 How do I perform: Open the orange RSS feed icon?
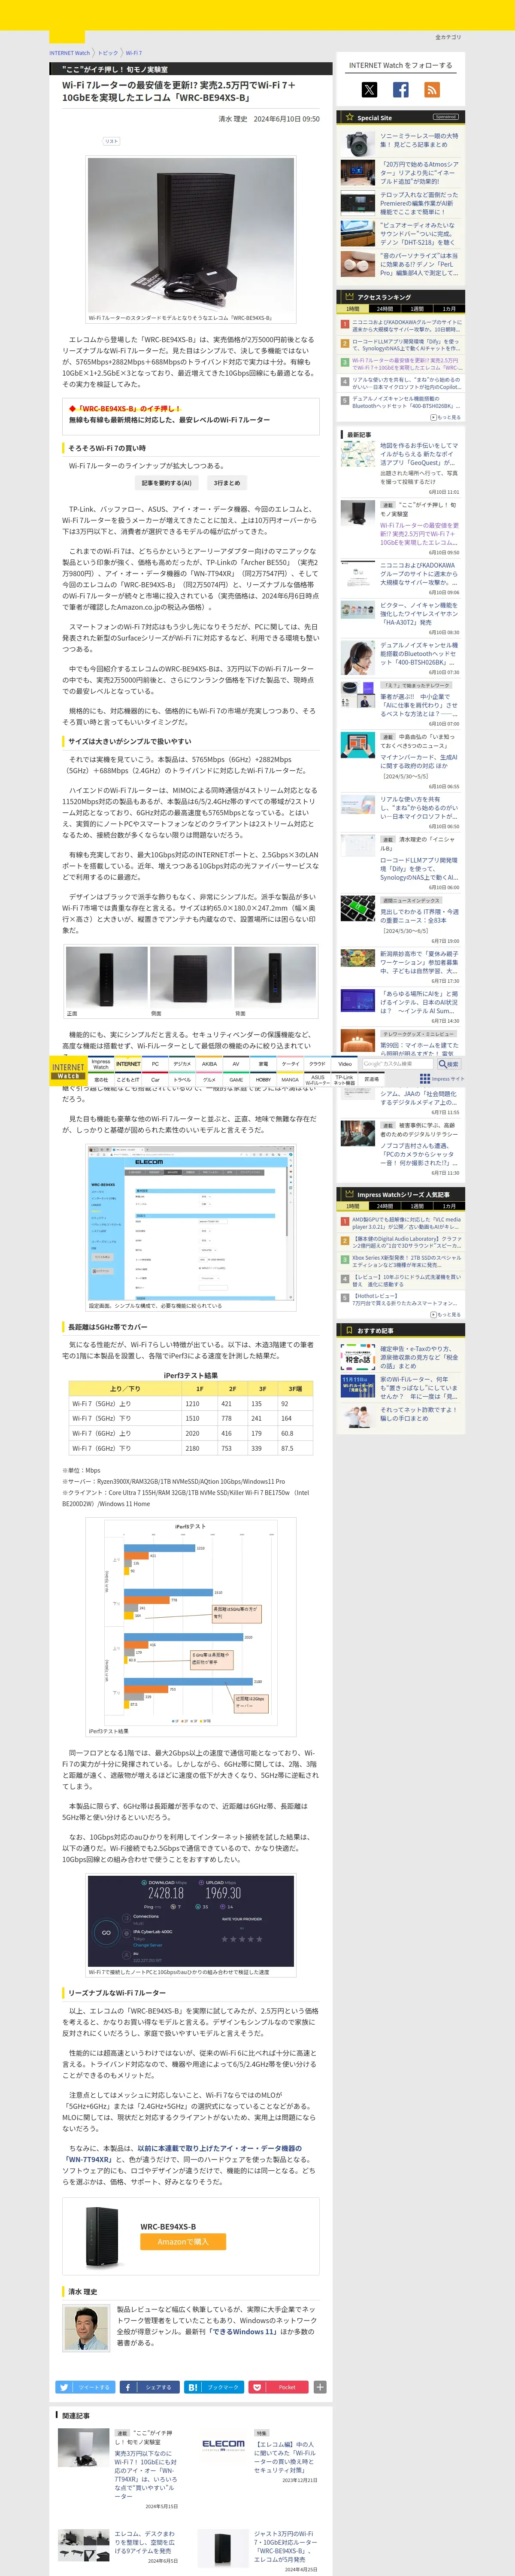click(x=432, y=90)
